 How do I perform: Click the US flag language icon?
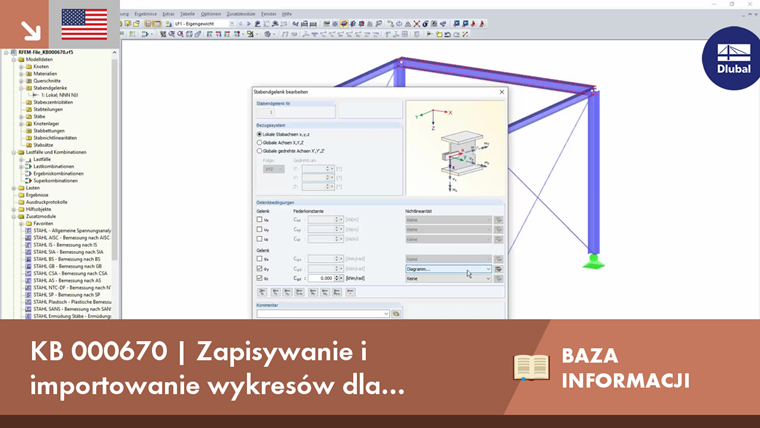tap(84, 24)
